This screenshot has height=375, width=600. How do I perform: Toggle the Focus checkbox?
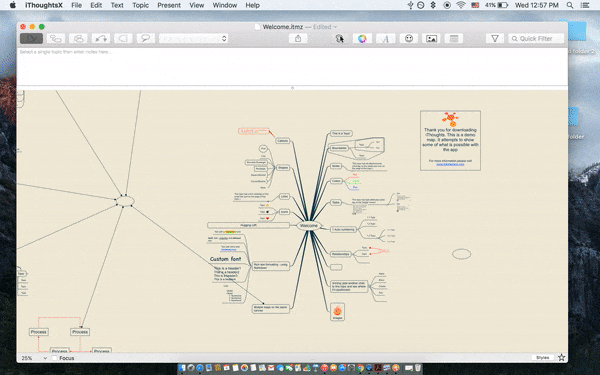pos(54,358)
